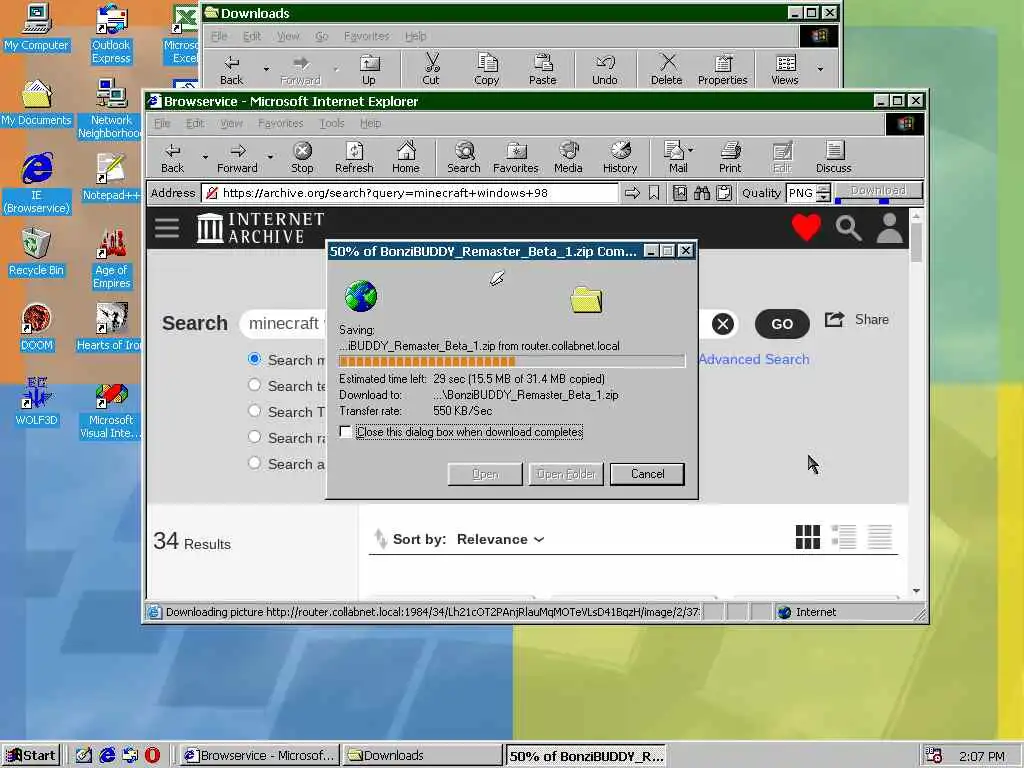
Task: Select the 'Search r...' radio option
Action: (x=255, y=437)
